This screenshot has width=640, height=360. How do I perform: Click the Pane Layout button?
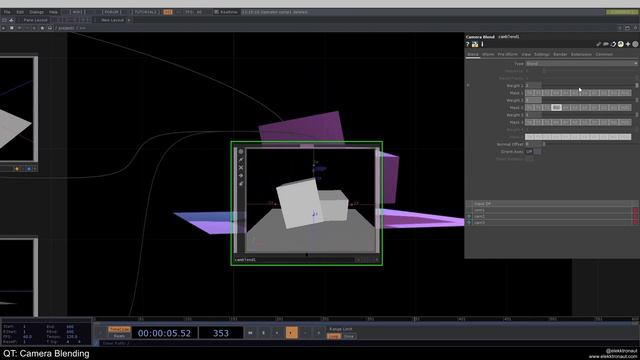pos(36,20)
